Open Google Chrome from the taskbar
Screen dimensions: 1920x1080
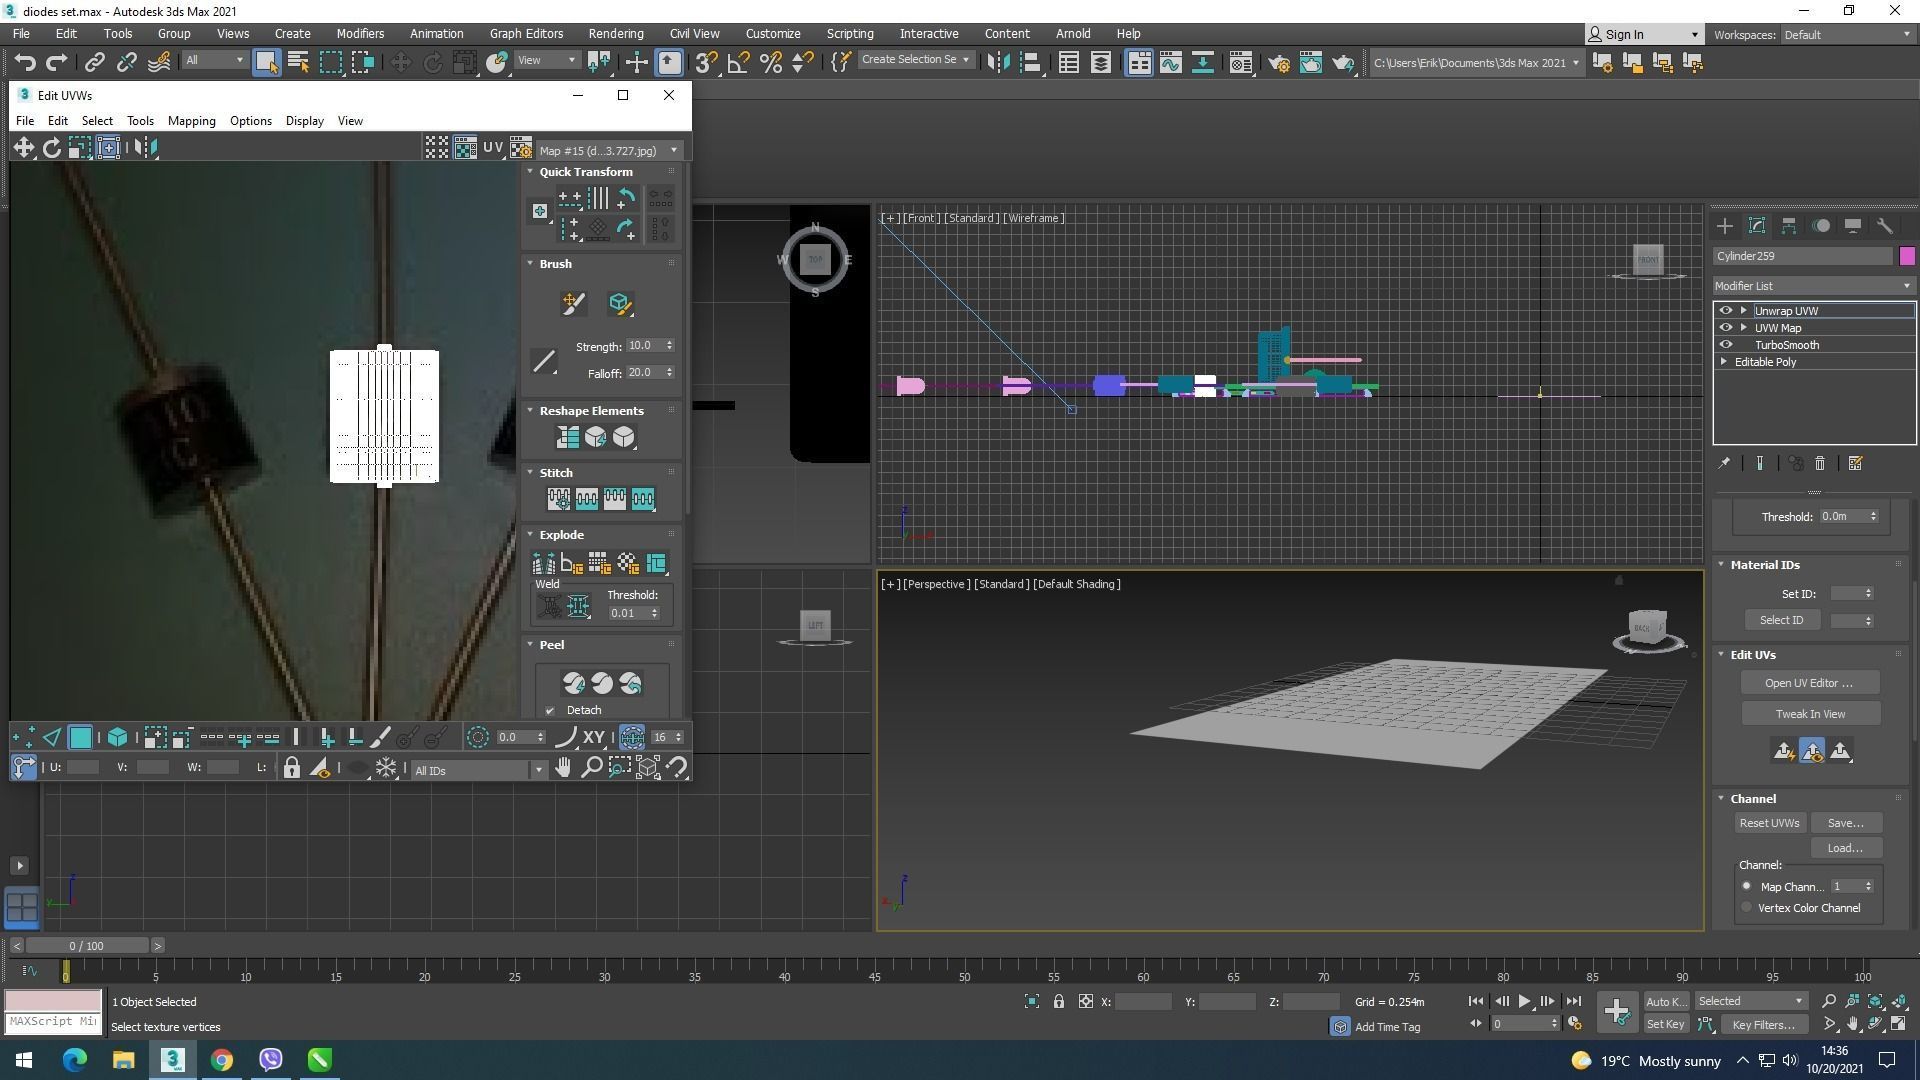tap(221, 1060)
